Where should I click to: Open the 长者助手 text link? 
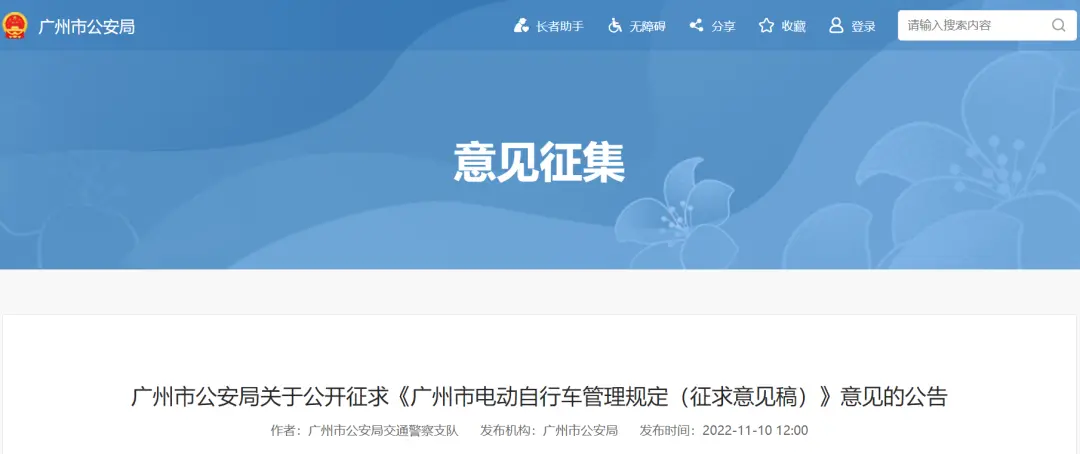coord(559,27)
